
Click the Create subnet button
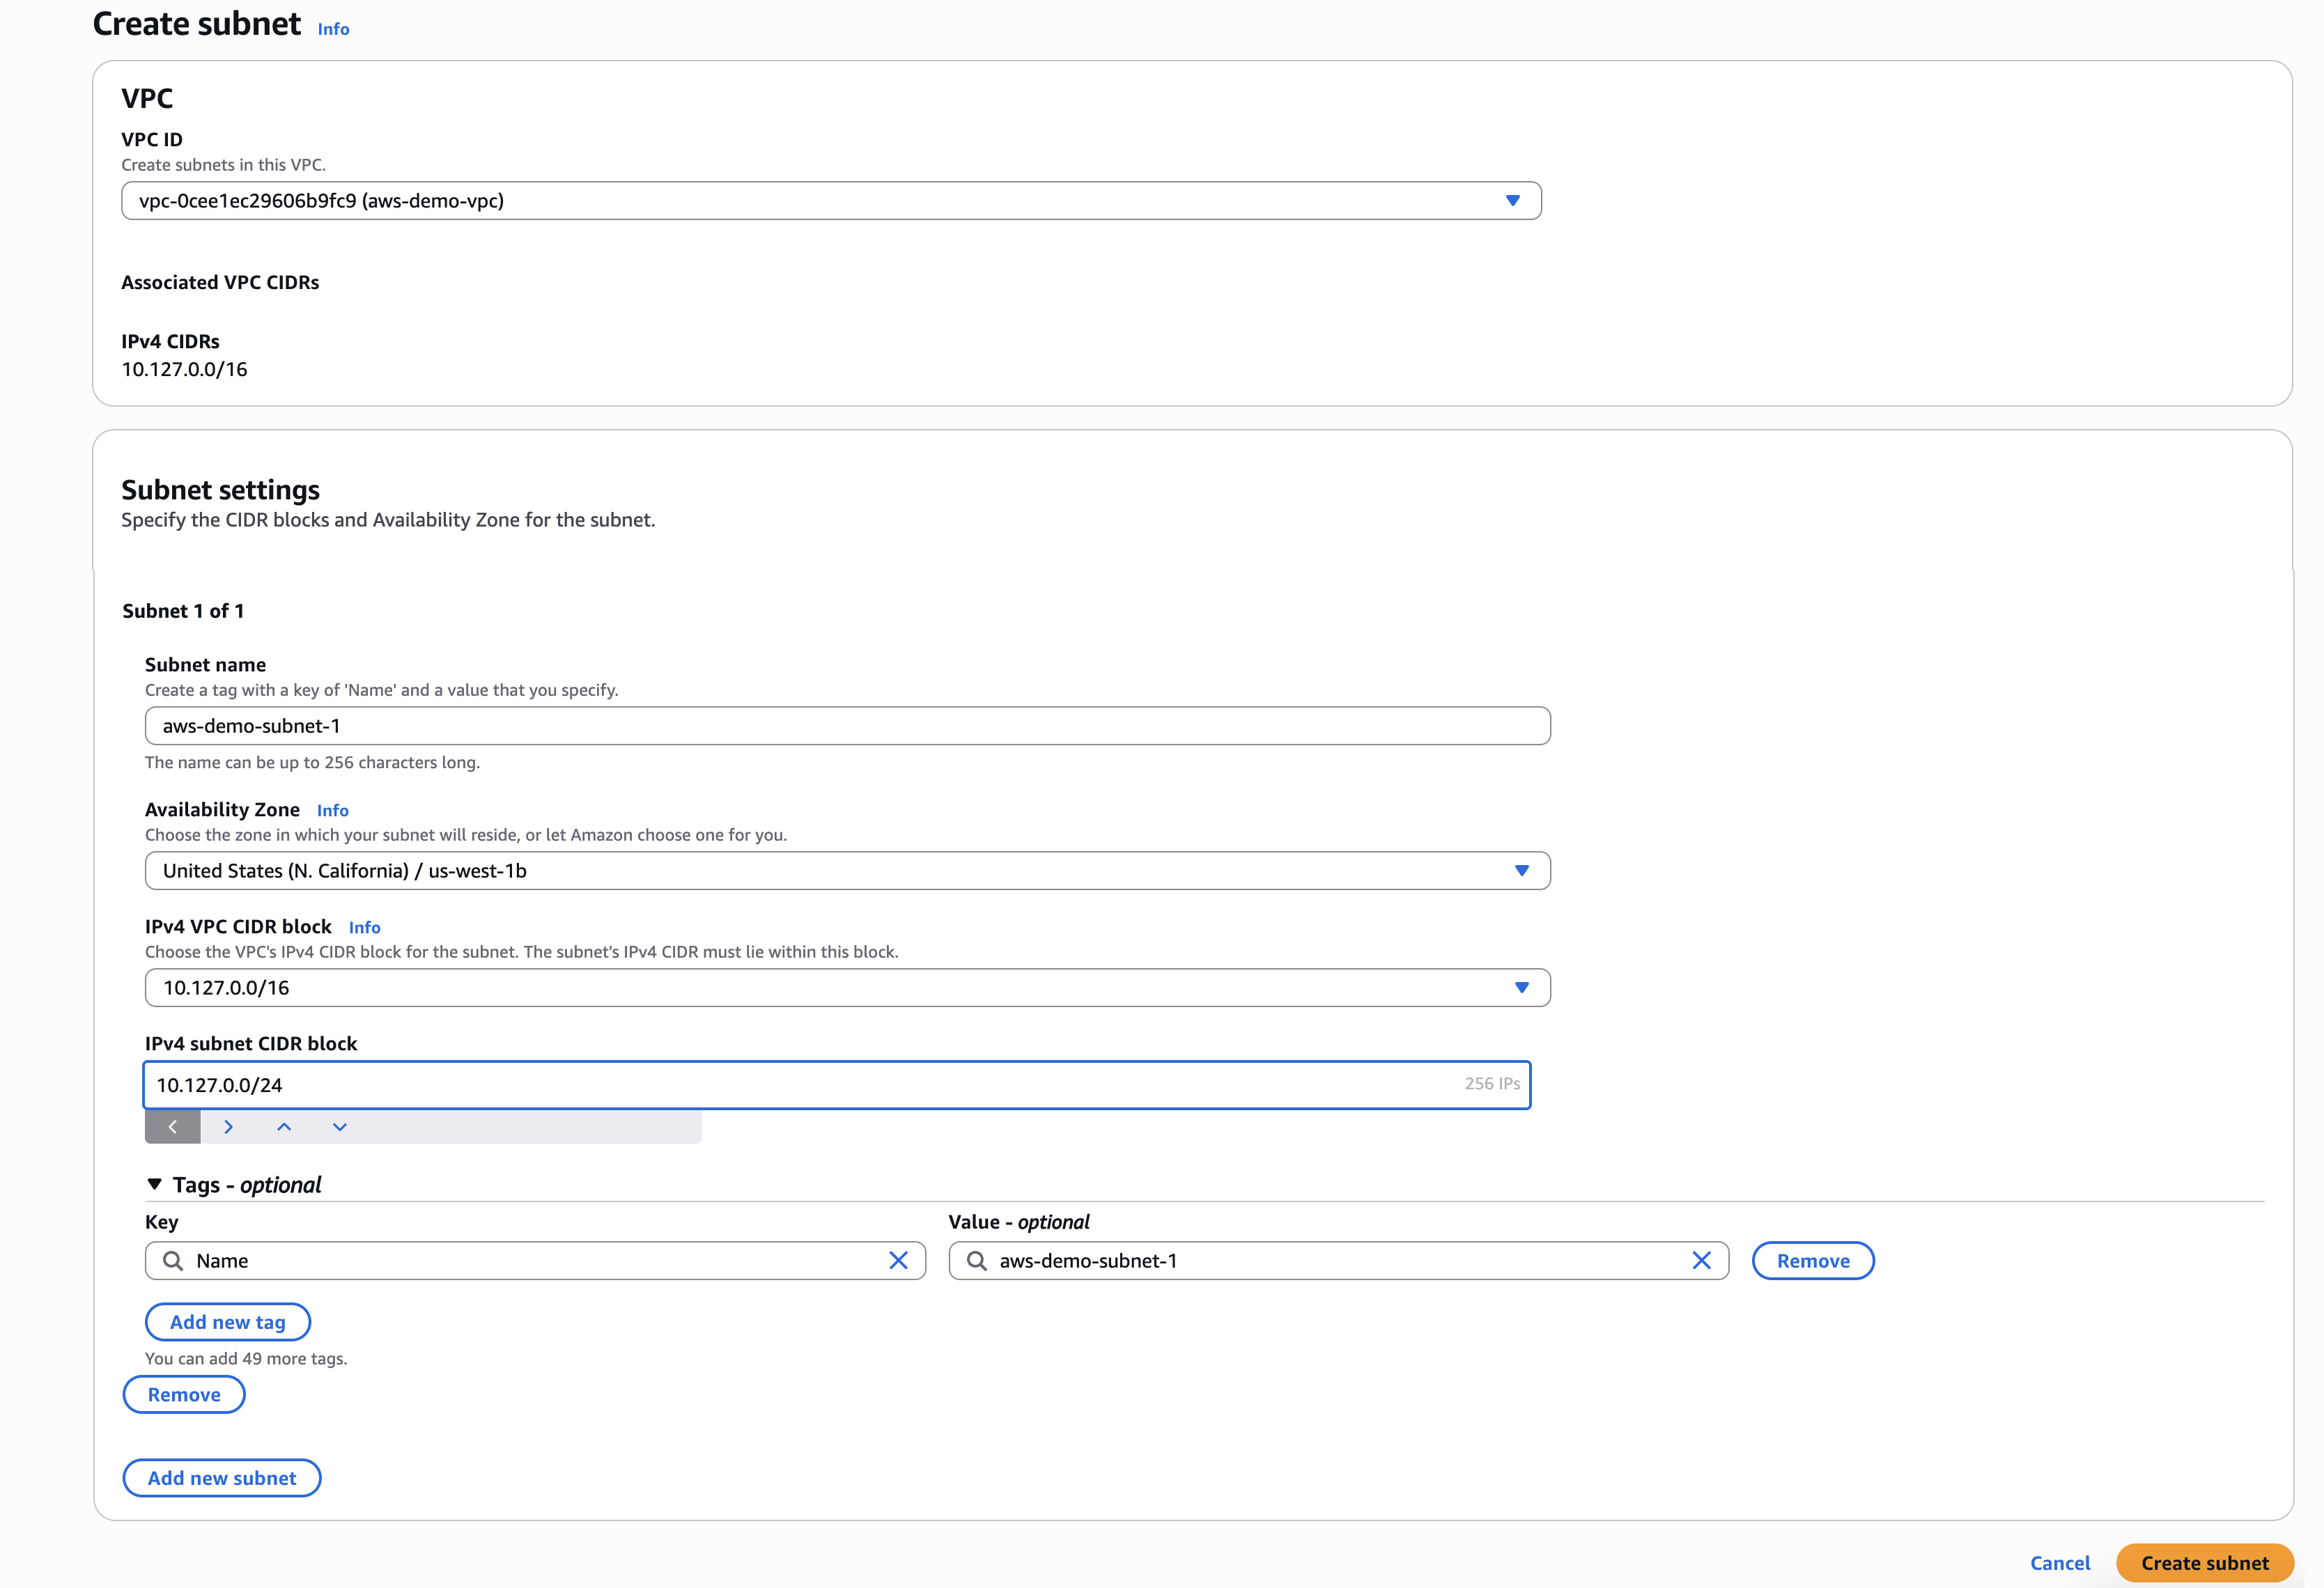pyautogui.click(x=2205, y=1563)
